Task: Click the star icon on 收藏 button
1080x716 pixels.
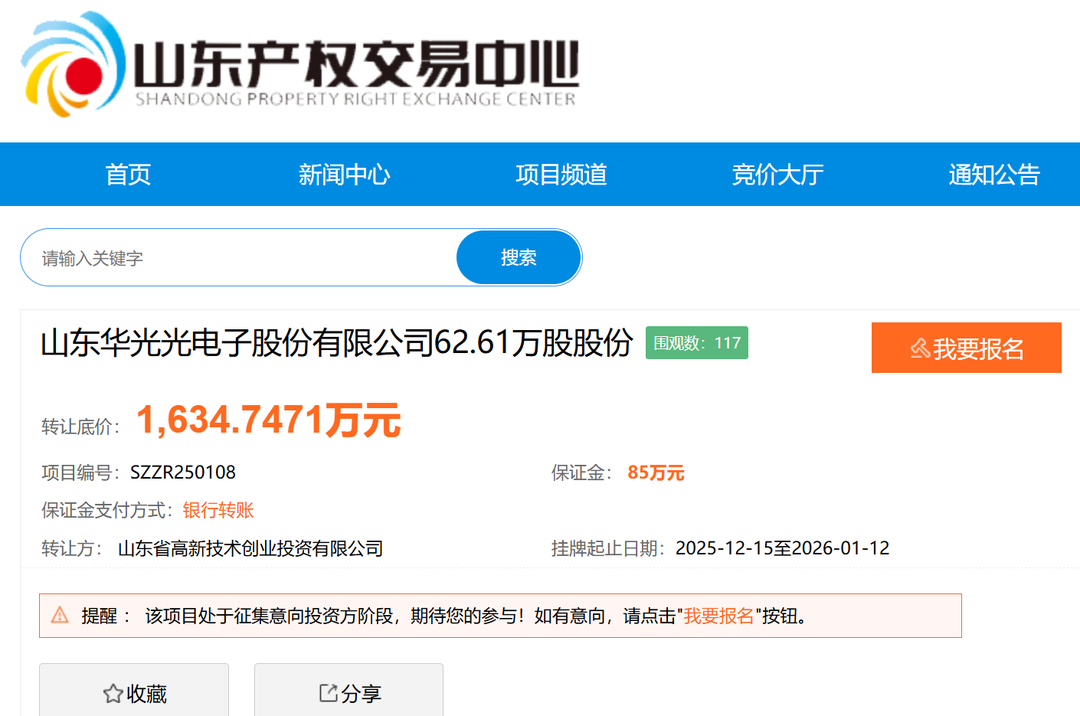Action: pyautogui.click(x=112, y=694)
